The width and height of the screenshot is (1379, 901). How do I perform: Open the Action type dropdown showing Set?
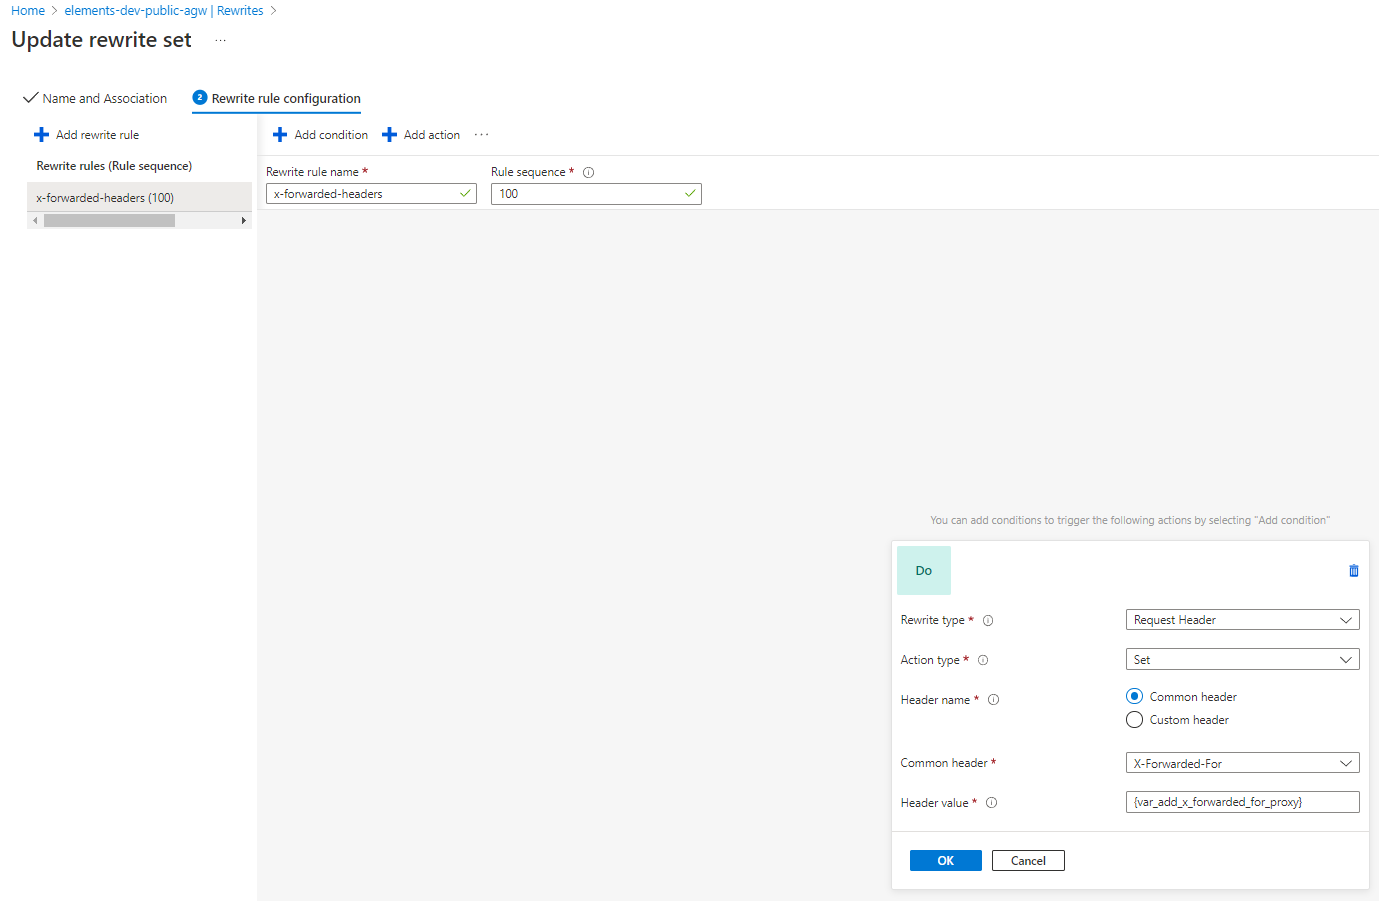pyautogui.click(x=1242, y=659)
